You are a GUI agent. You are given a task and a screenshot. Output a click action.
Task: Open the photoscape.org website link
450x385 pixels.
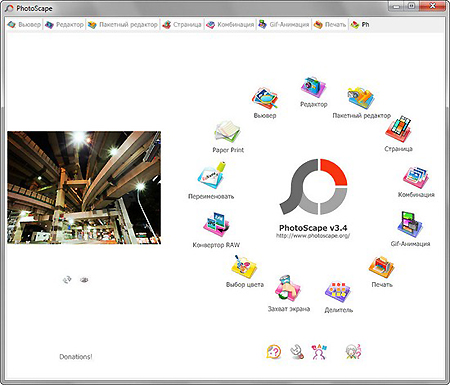click(x=313, y=236)
